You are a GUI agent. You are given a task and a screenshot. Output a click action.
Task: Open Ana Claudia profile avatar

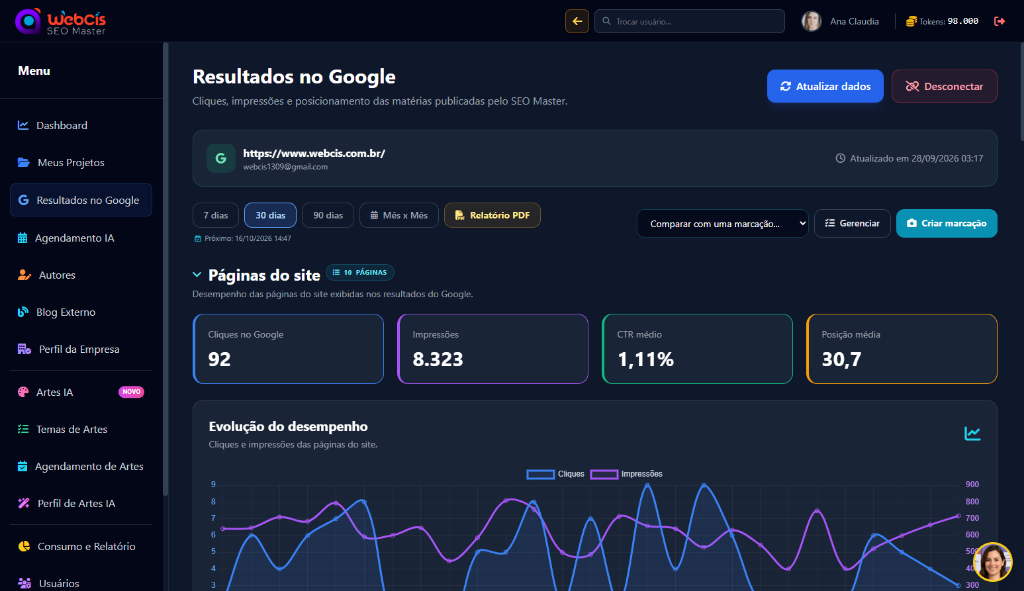(x=811, y=21)
